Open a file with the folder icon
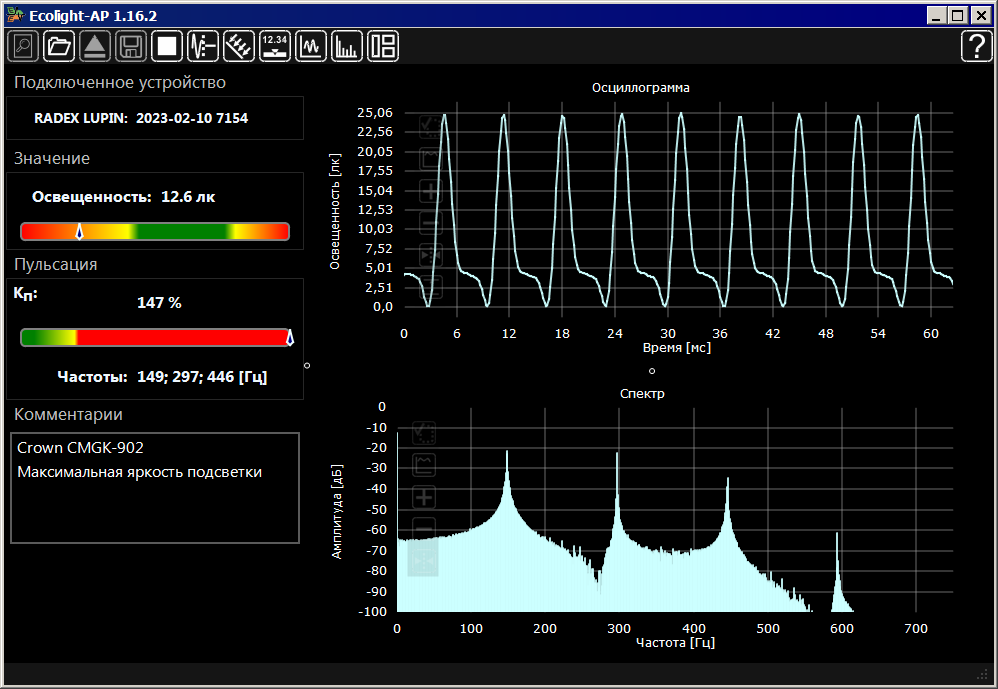The width and height of the screenshot is (998, 689). pos(59,46)
